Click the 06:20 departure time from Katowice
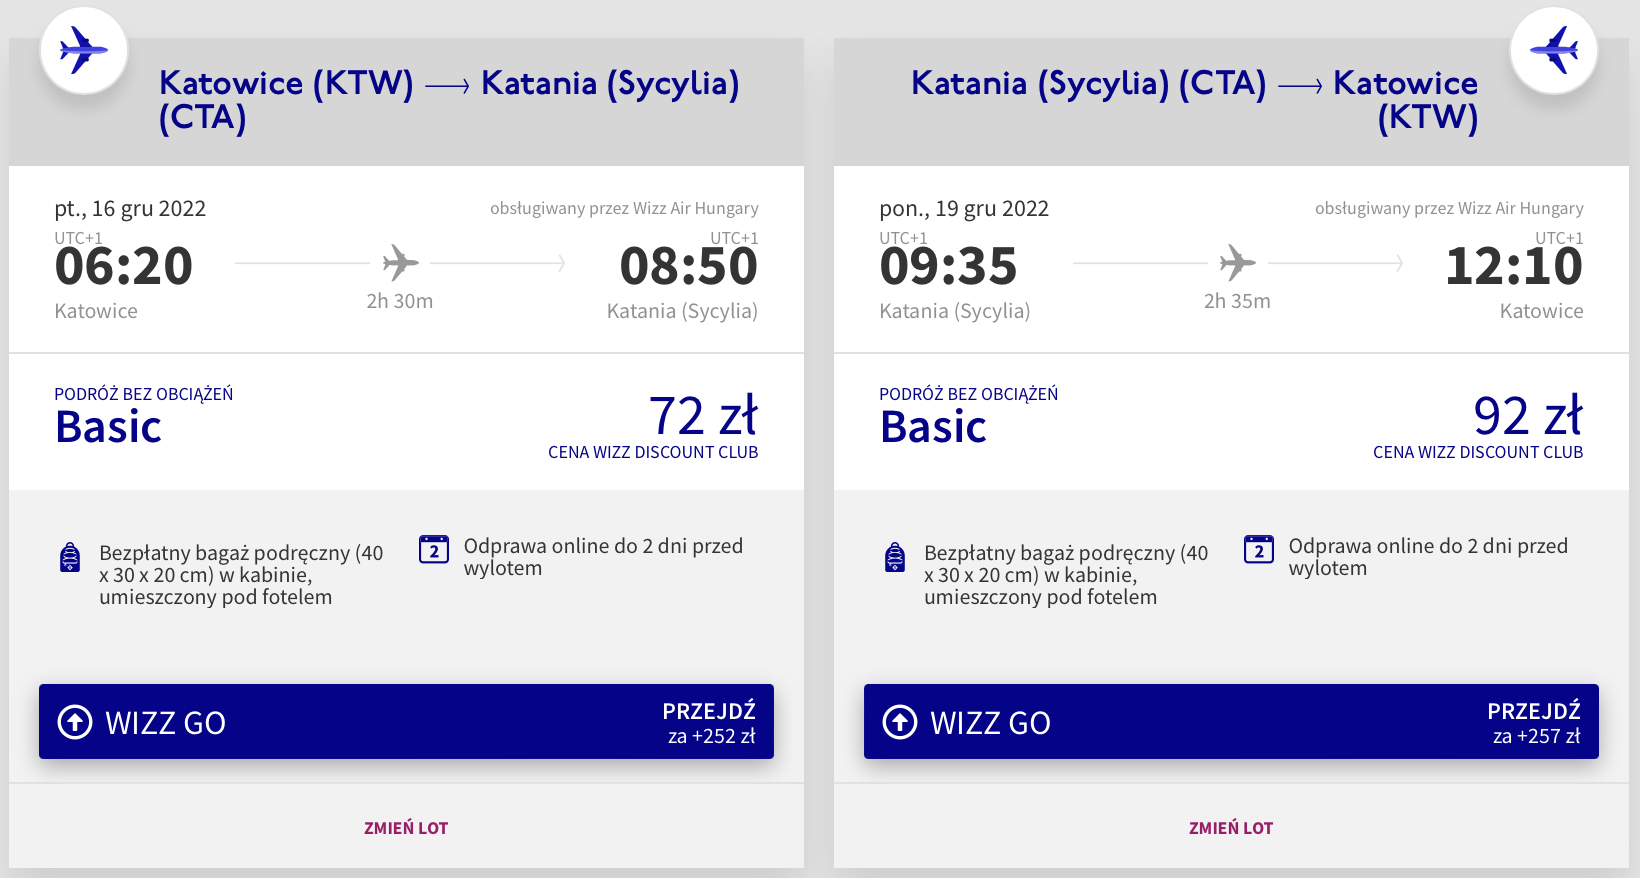 point(124,267)
